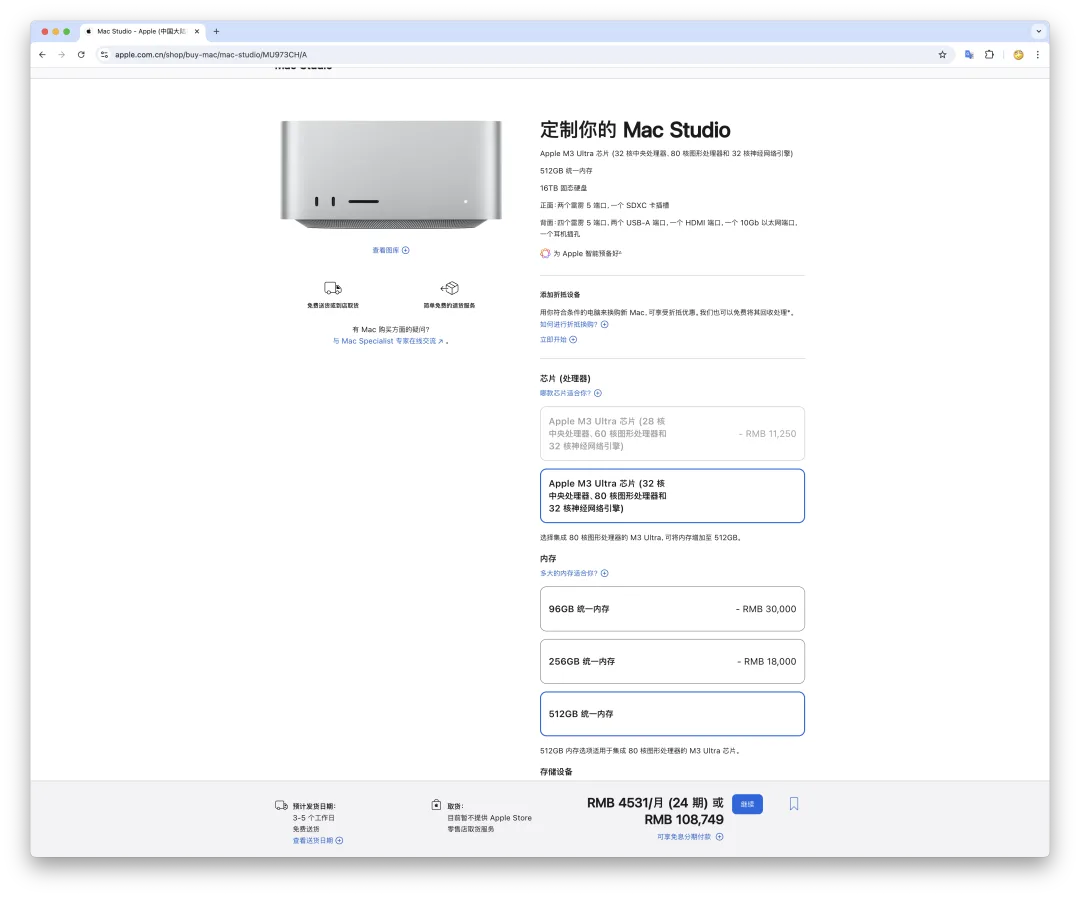1080x897 pixels.
Task: Click the free returns box icon
Action: pos(450,287)
